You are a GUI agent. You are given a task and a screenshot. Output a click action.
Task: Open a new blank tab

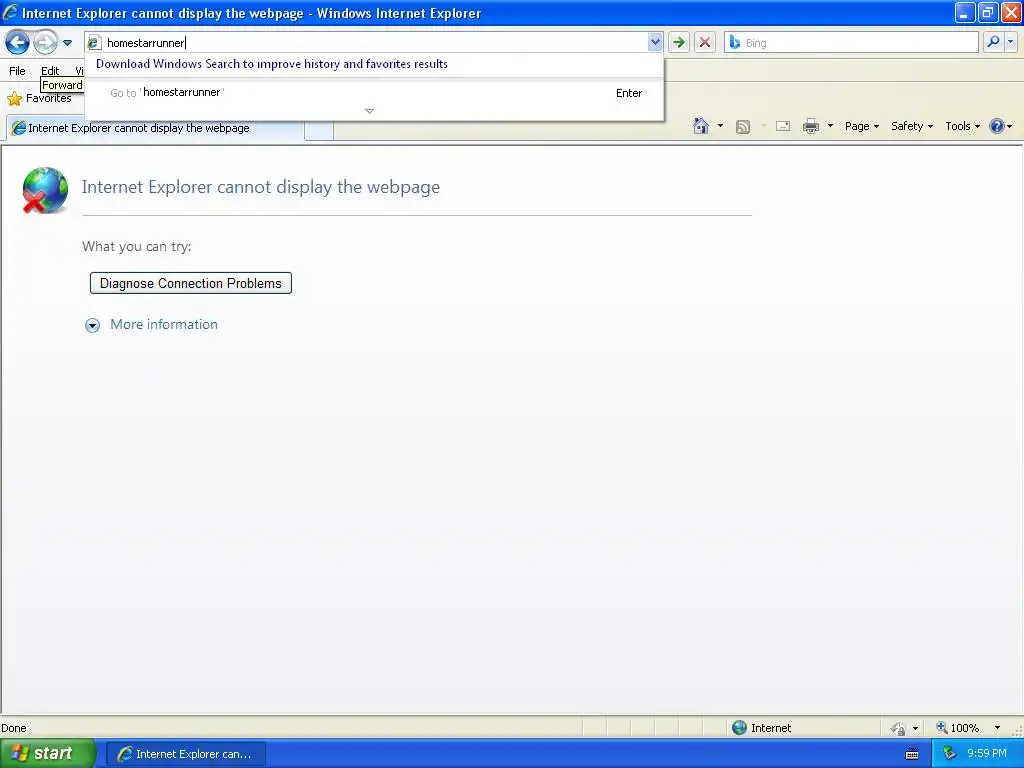[x=319, y=130]
